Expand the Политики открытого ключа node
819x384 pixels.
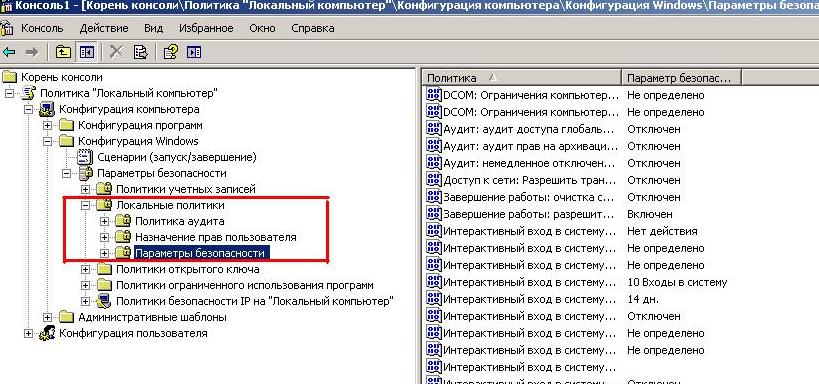[86, 269]
